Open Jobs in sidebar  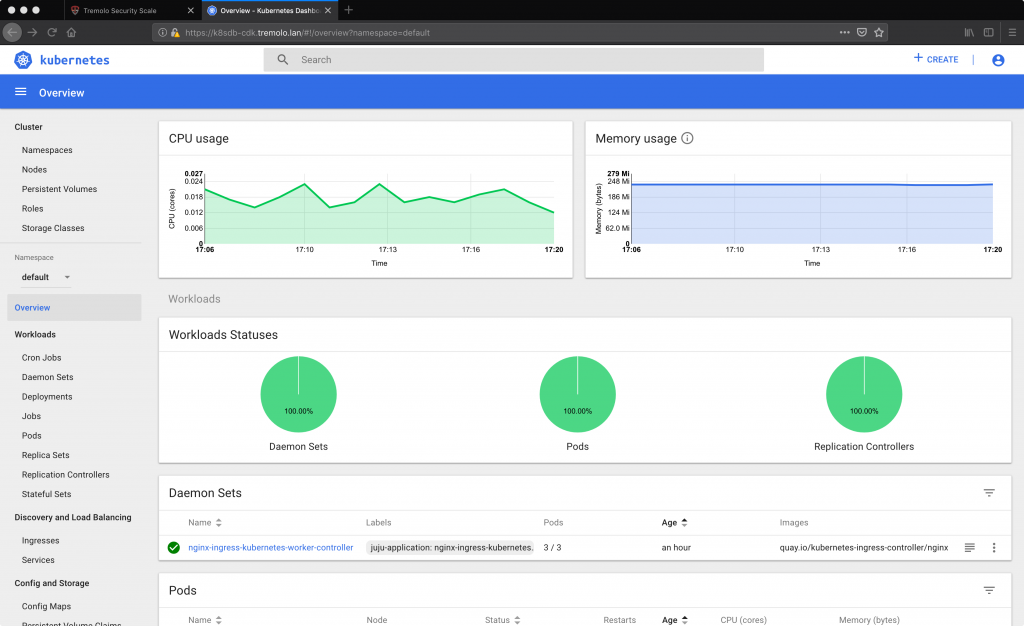click(31, 416)
